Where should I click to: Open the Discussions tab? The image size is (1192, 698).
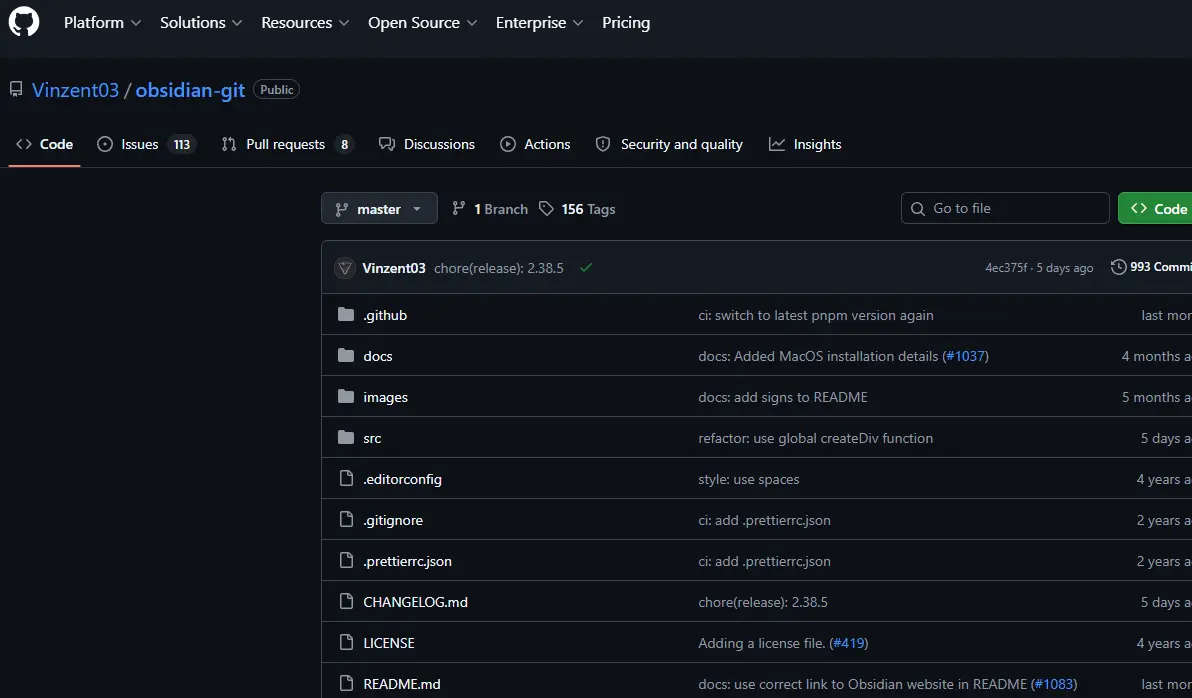[426, 144]
